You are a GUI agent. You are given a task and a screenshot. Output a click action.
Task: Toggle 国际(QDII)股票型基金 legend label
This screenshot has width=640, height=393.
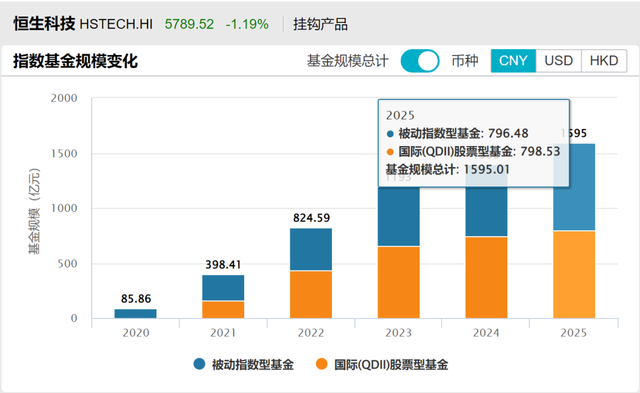tap(391, 364)
